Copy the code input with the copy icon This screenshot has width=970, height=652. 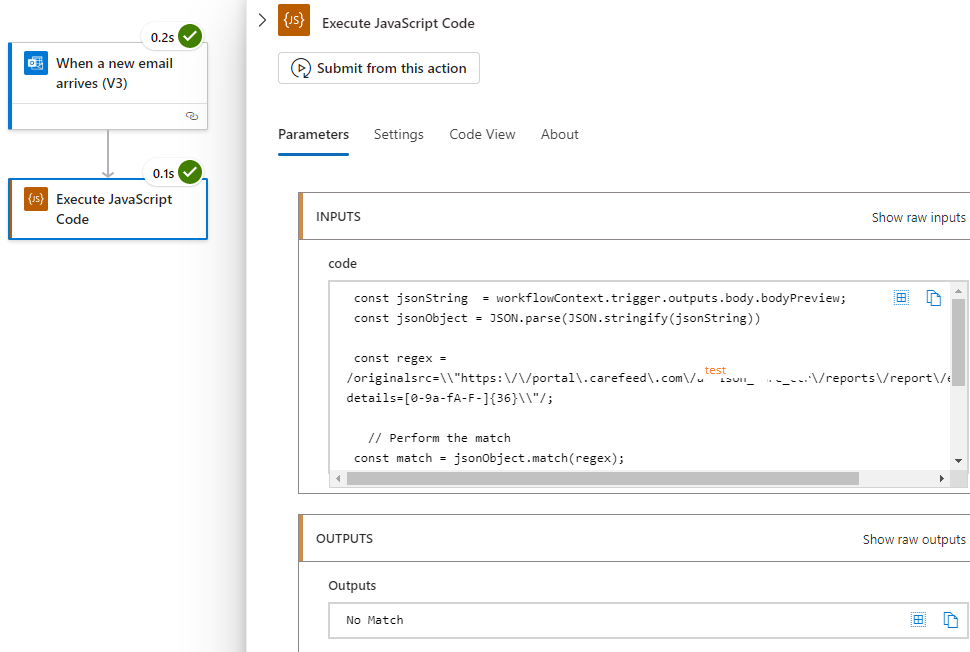pyautogui.click(x=934, y=298)
